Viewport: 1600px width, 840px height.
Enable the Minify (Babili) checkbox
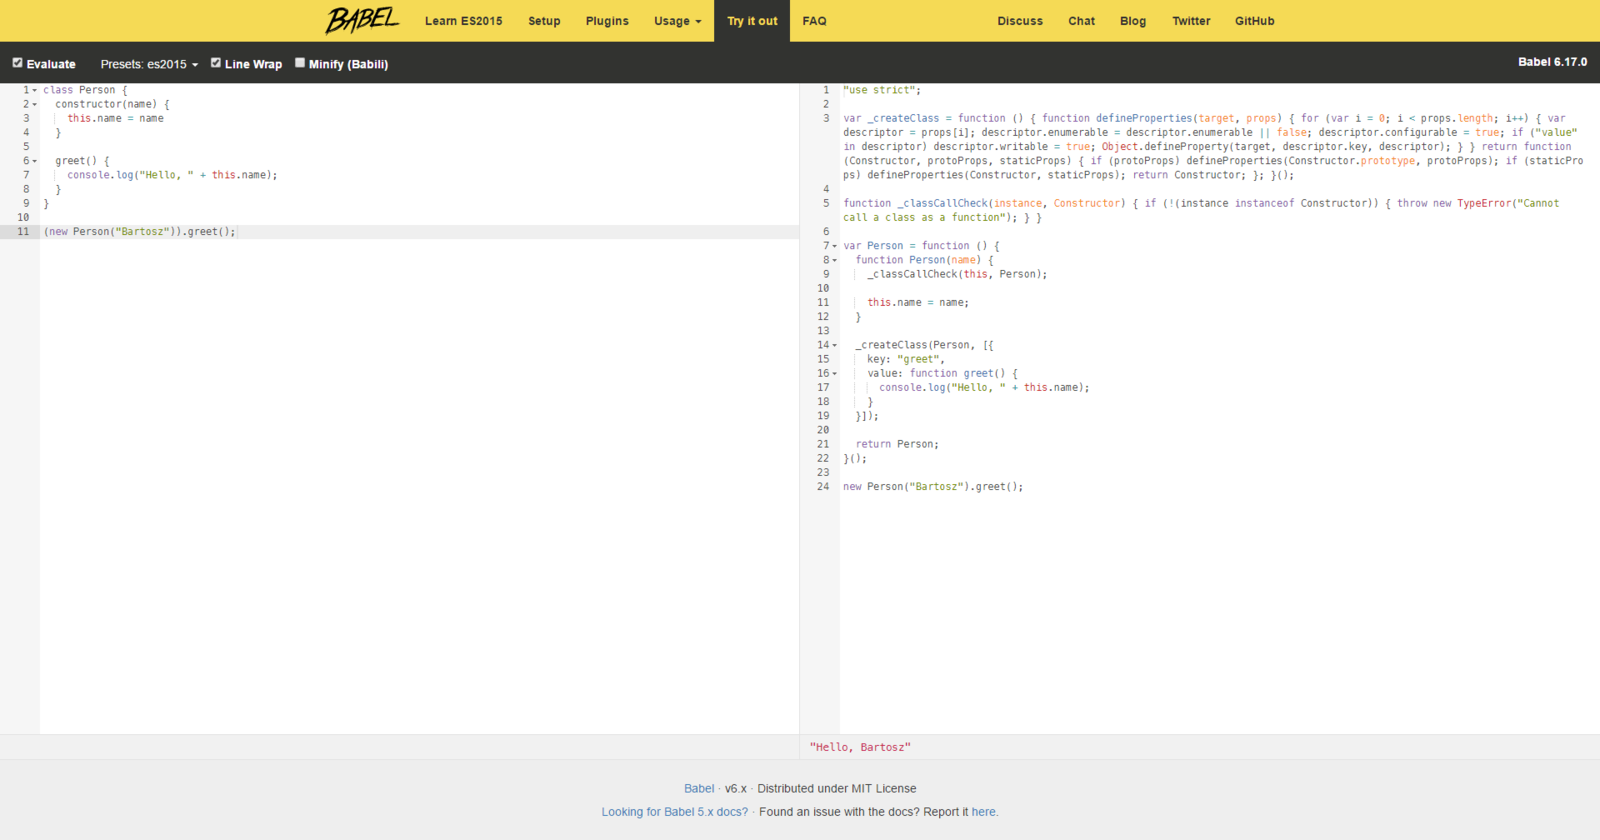coord(299,63)
